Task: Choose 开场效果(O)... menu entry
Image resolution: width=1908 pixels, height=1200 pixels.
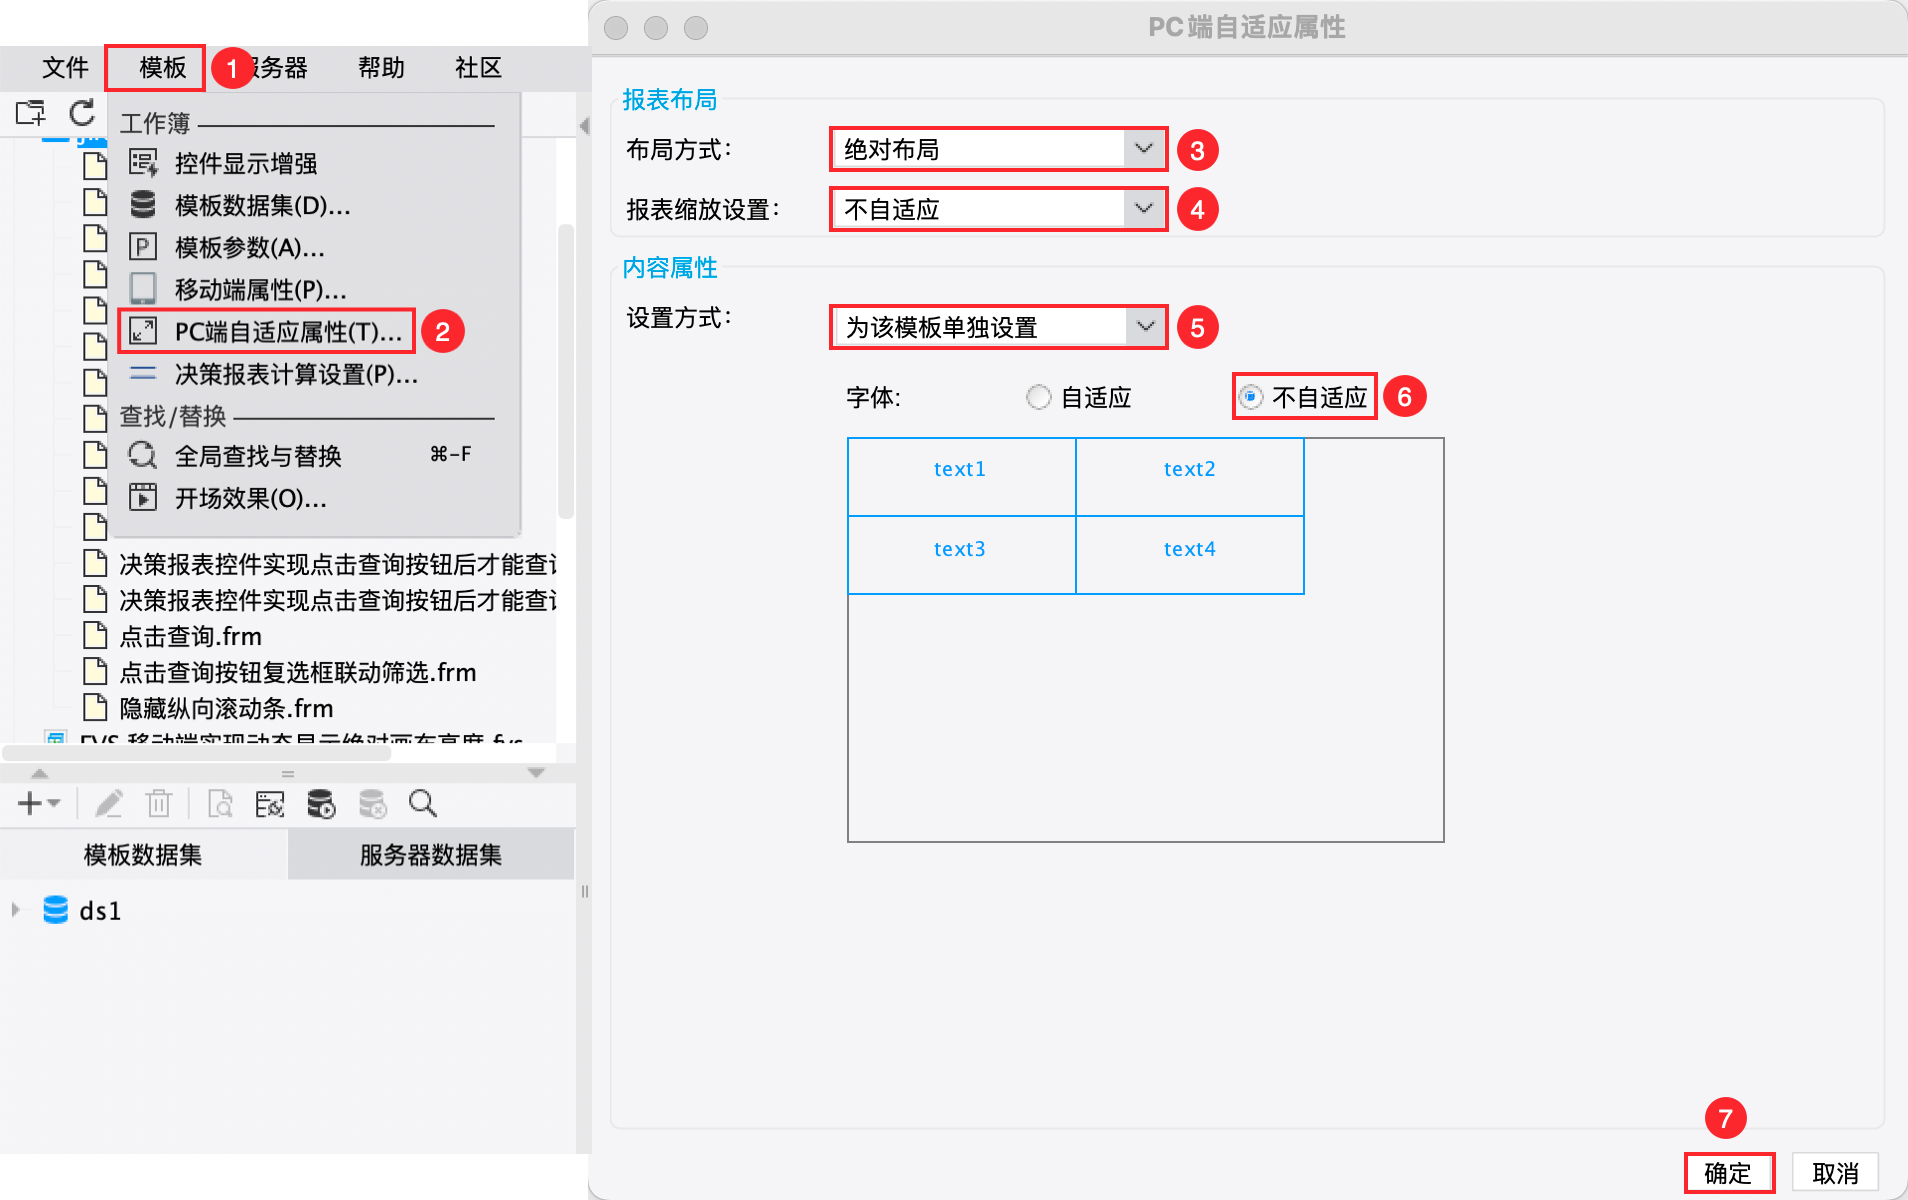Action: [x=250, y=498]
